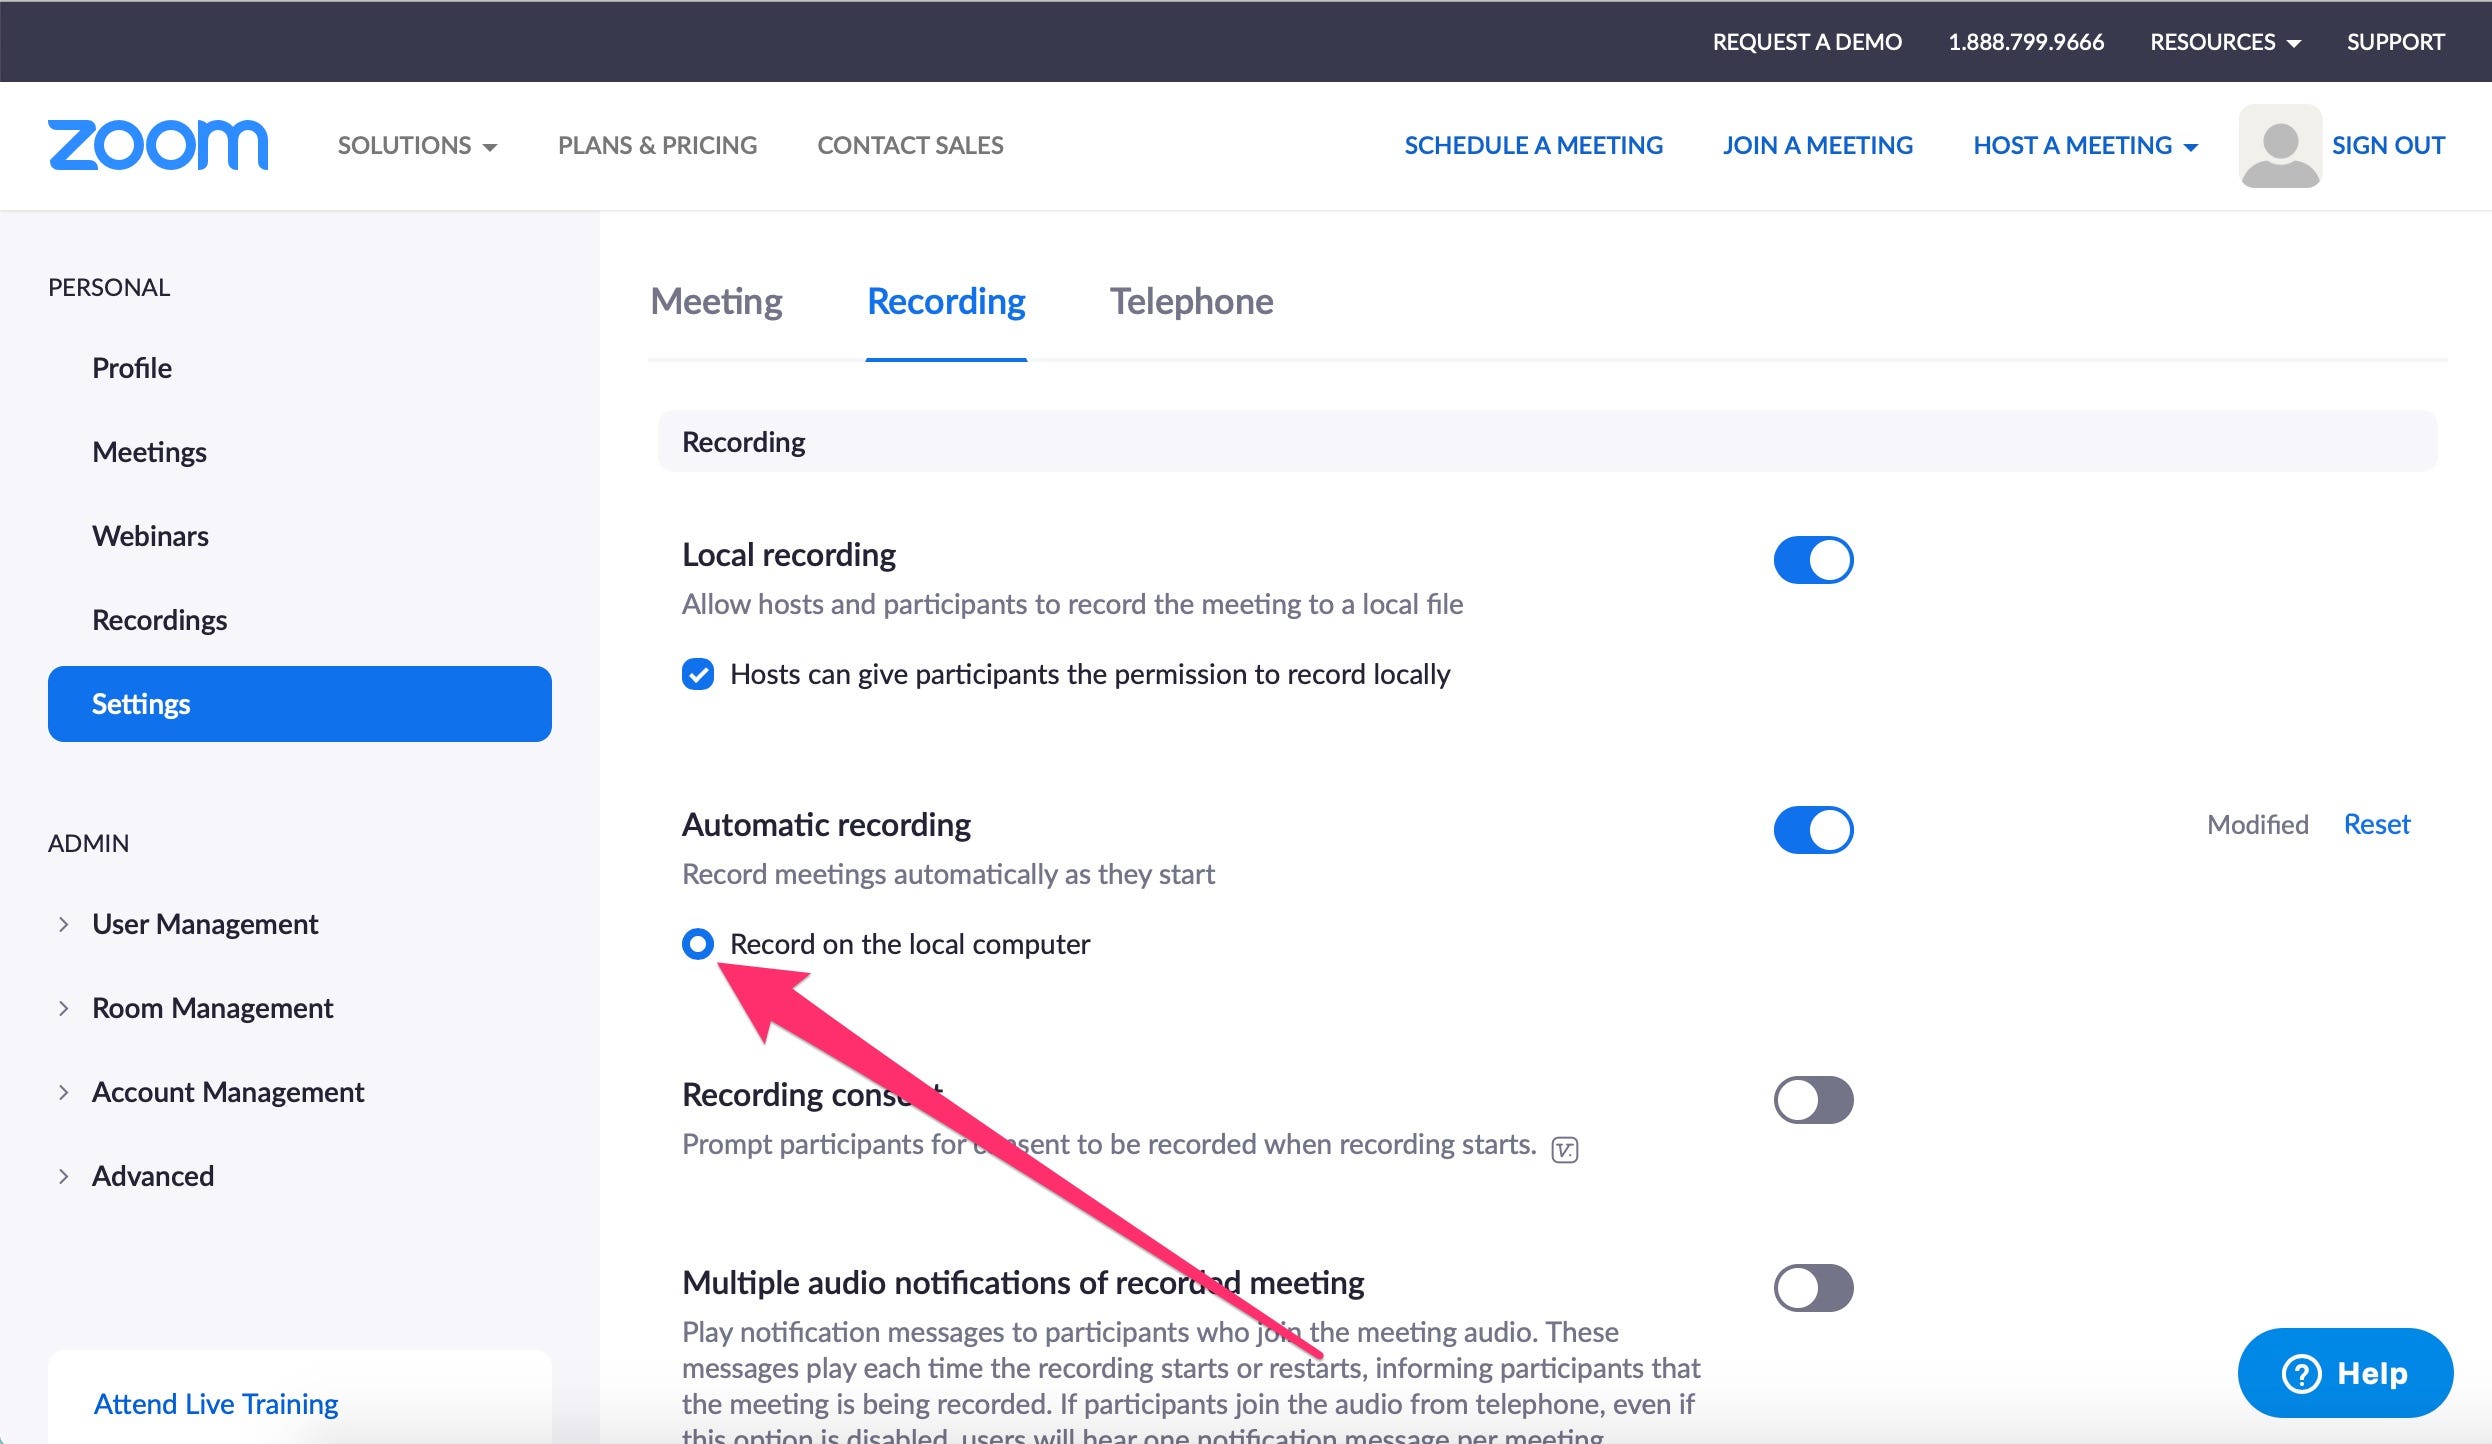
Task: Switch to the Meeting tab
Action: [x=715, y=301]
